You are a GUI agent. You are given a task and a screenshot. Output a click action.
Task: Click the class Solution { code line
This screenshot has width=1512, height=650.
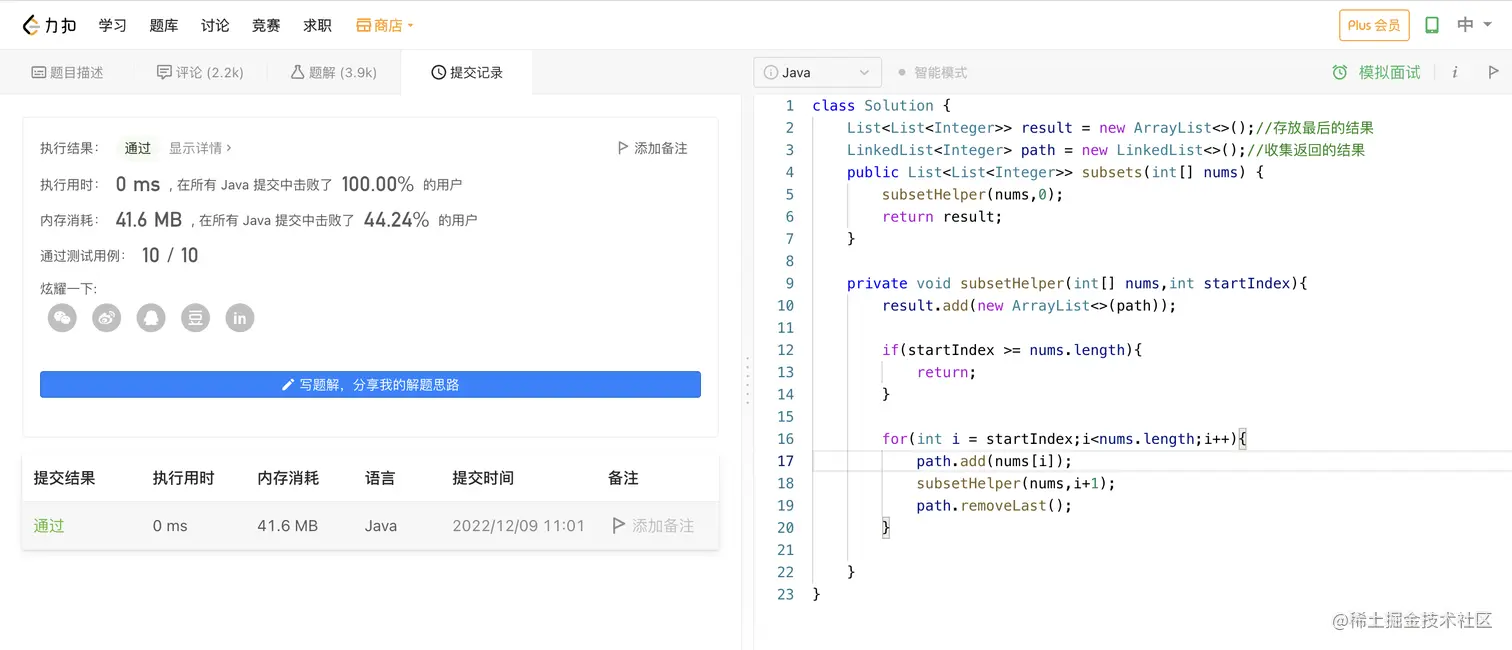(881, 106)
